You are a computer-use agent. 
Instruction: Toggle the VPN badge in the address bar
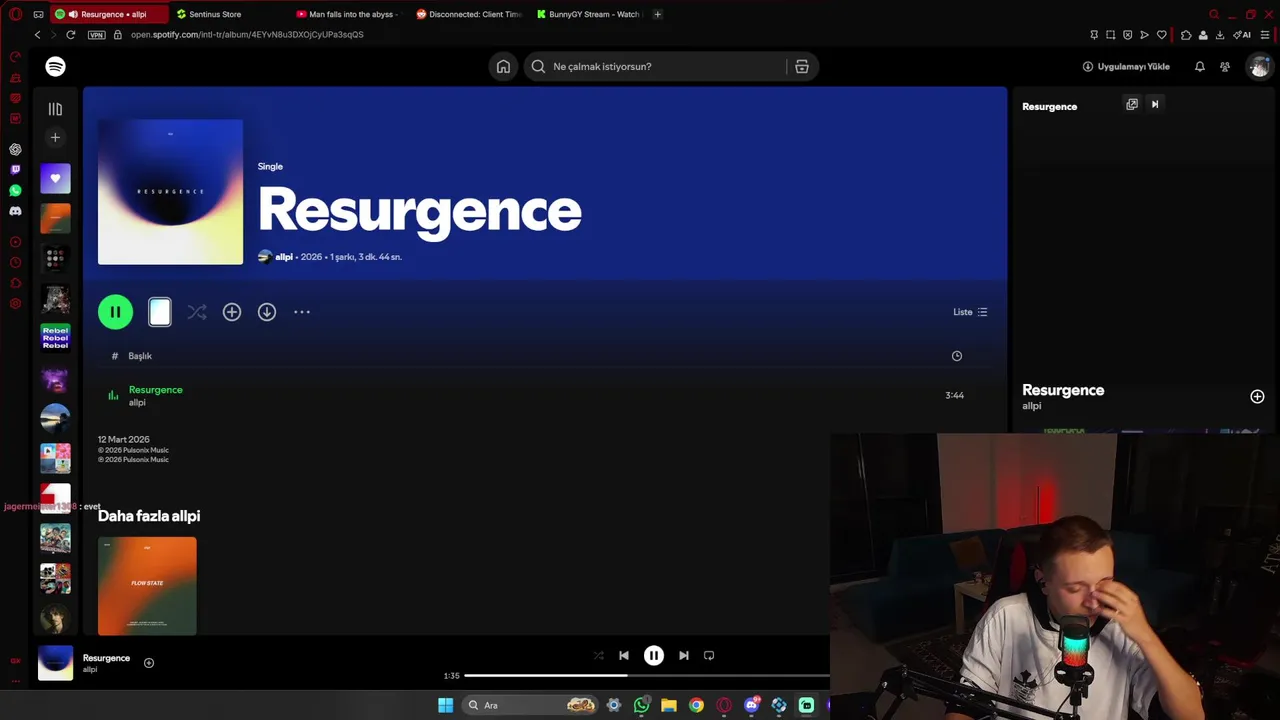96,35
